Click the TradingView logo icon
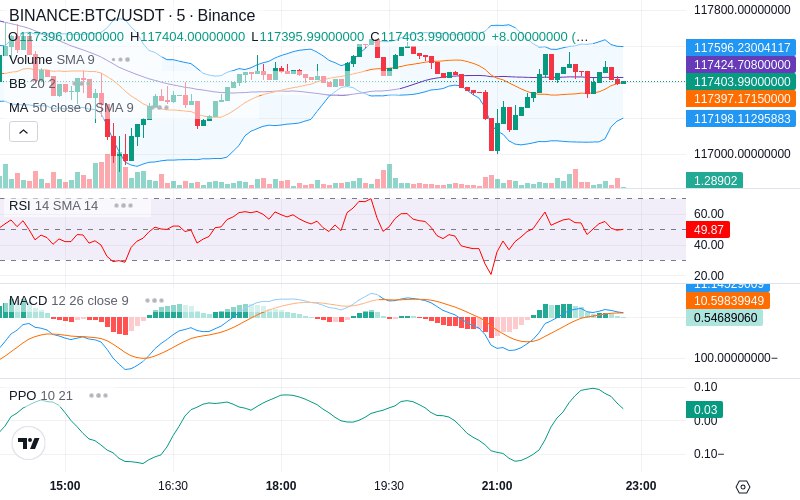800x500 pixels. pyautogui.click(x=29, y=443)
